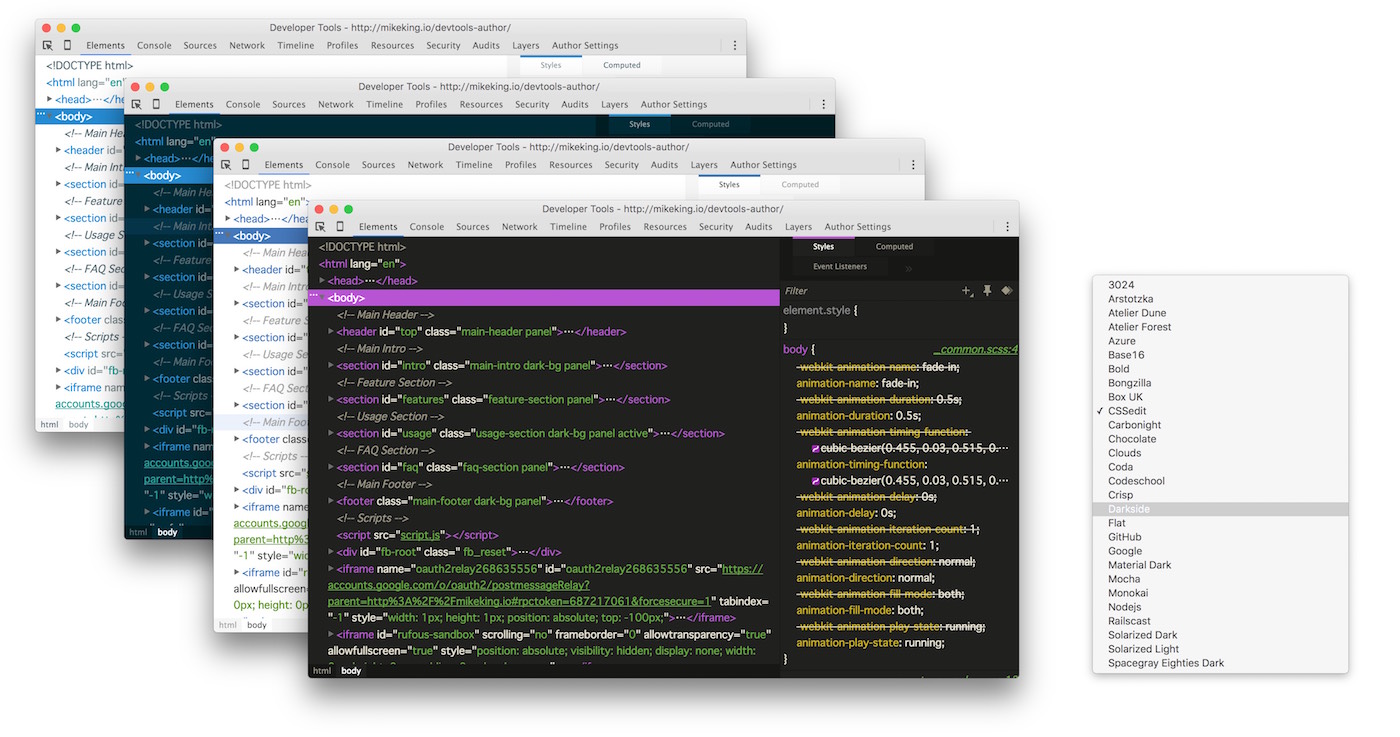Switch to Computed tab in the front dark window
The width and height of the screenshot is (1400, 737).
[x=894, y=247]
